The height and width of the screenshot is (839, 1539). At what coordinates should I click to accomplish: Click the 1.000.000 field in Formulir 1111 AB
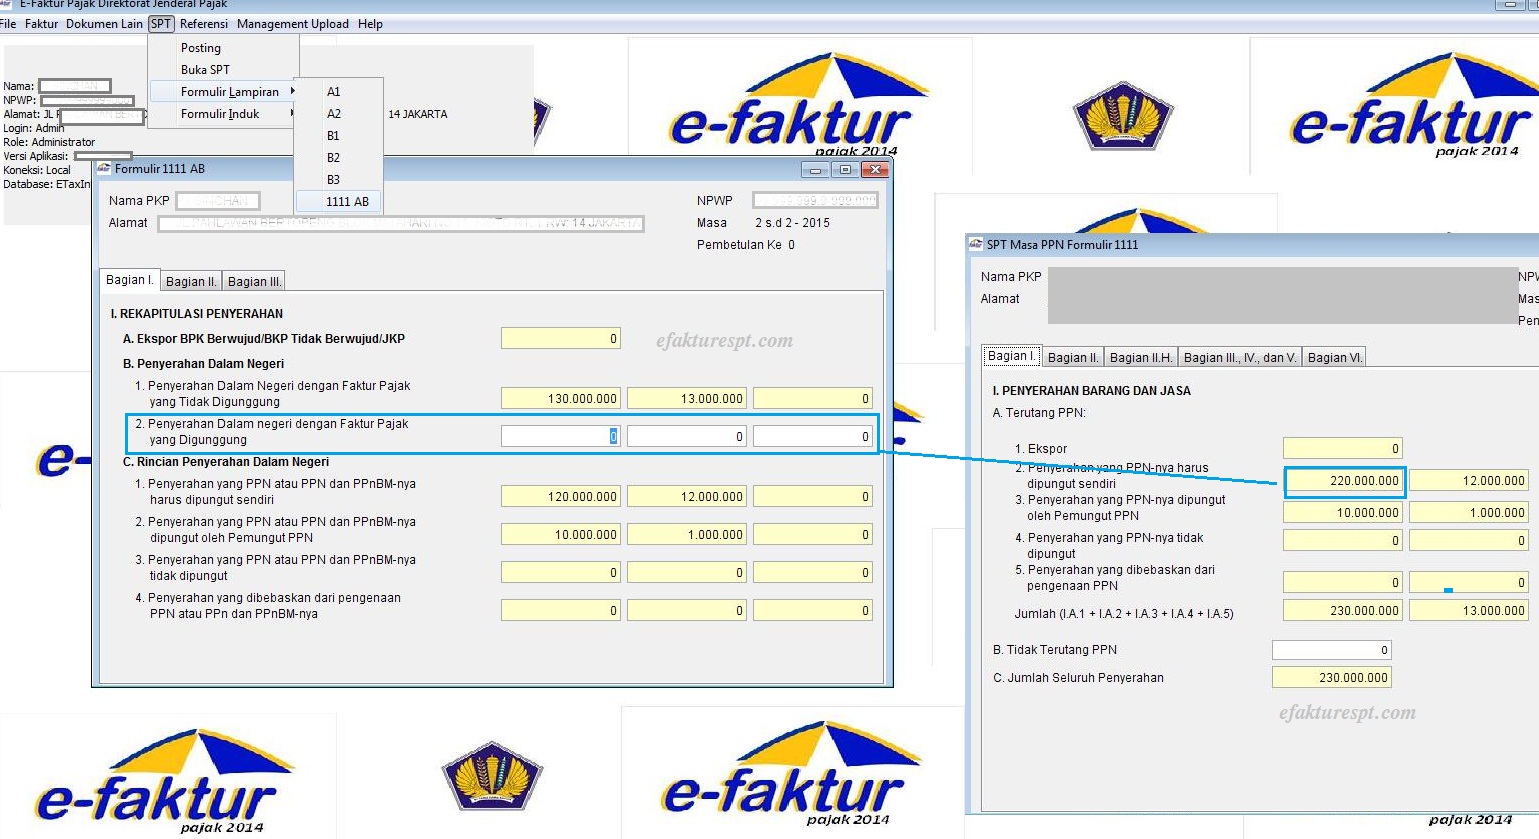[x=687, y=535]
